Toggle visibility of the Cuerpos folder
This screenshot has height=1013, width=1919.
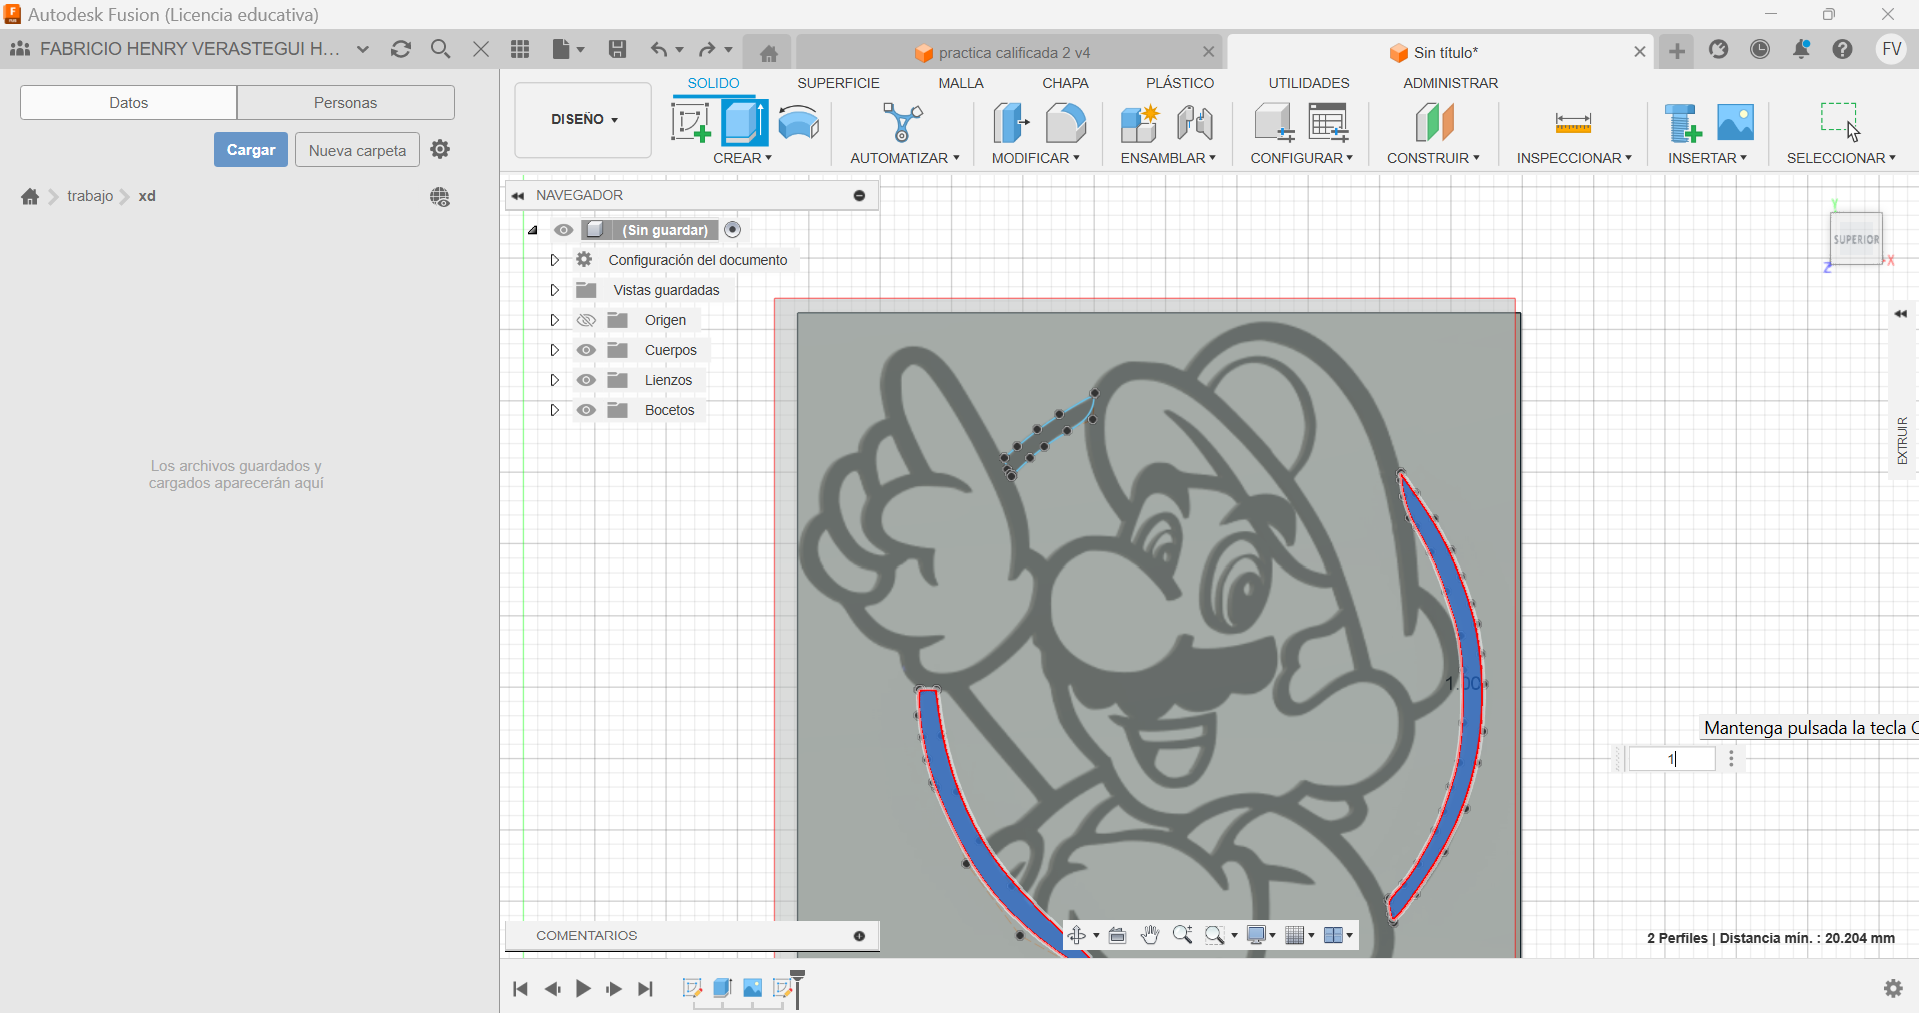[586, 350]
